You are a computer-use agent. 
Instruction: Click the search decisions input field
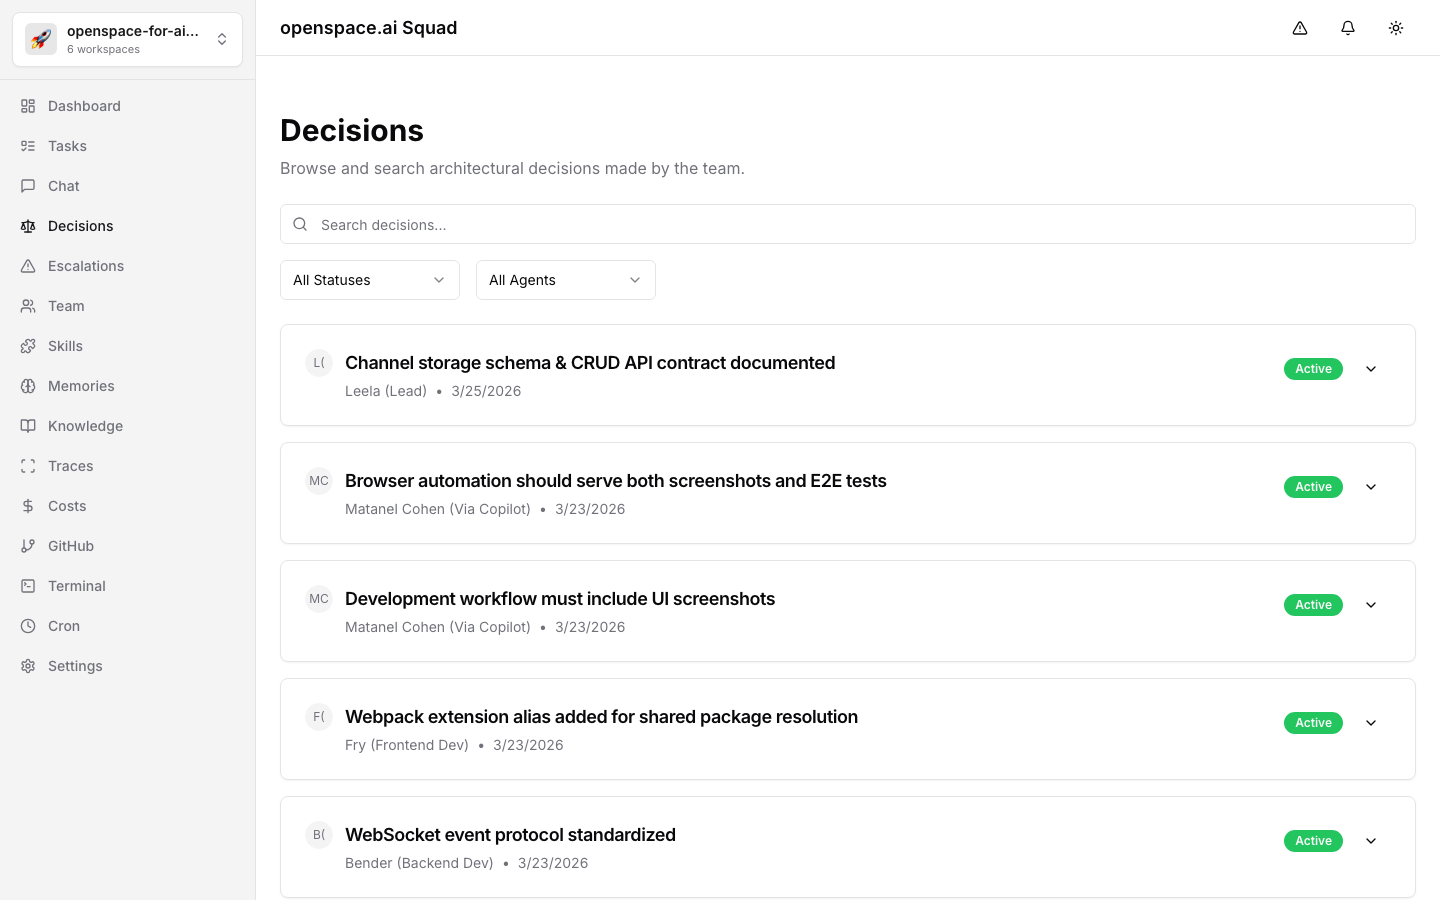click(848, 224)
